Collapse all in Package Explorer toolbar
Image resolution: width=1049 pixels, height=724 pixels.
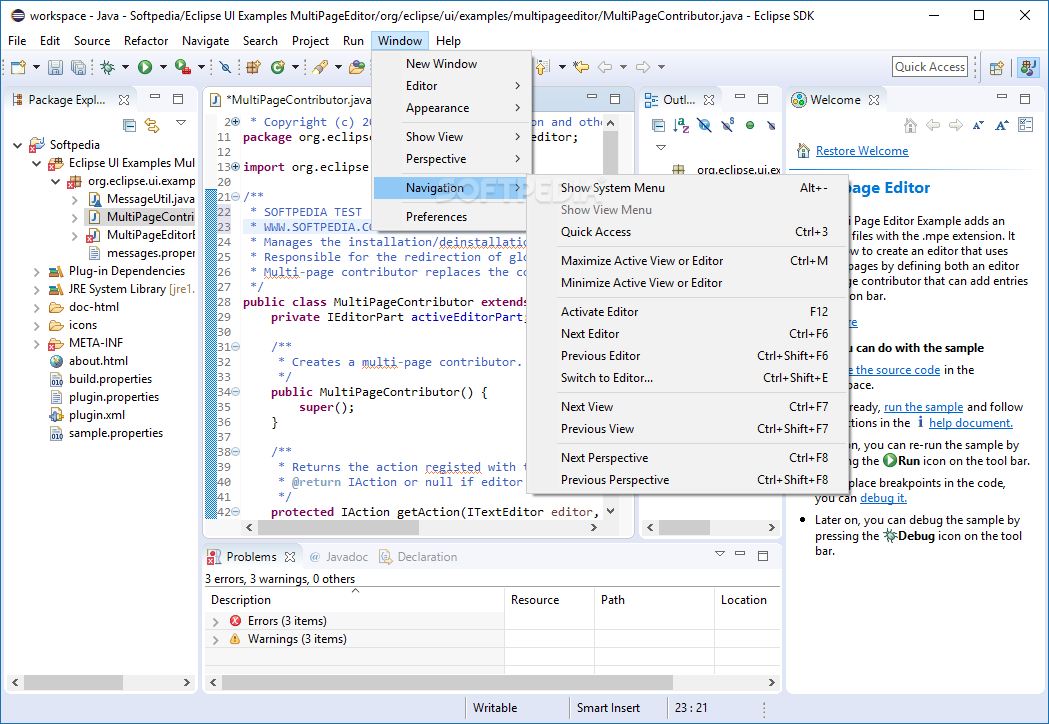[130, 125]
